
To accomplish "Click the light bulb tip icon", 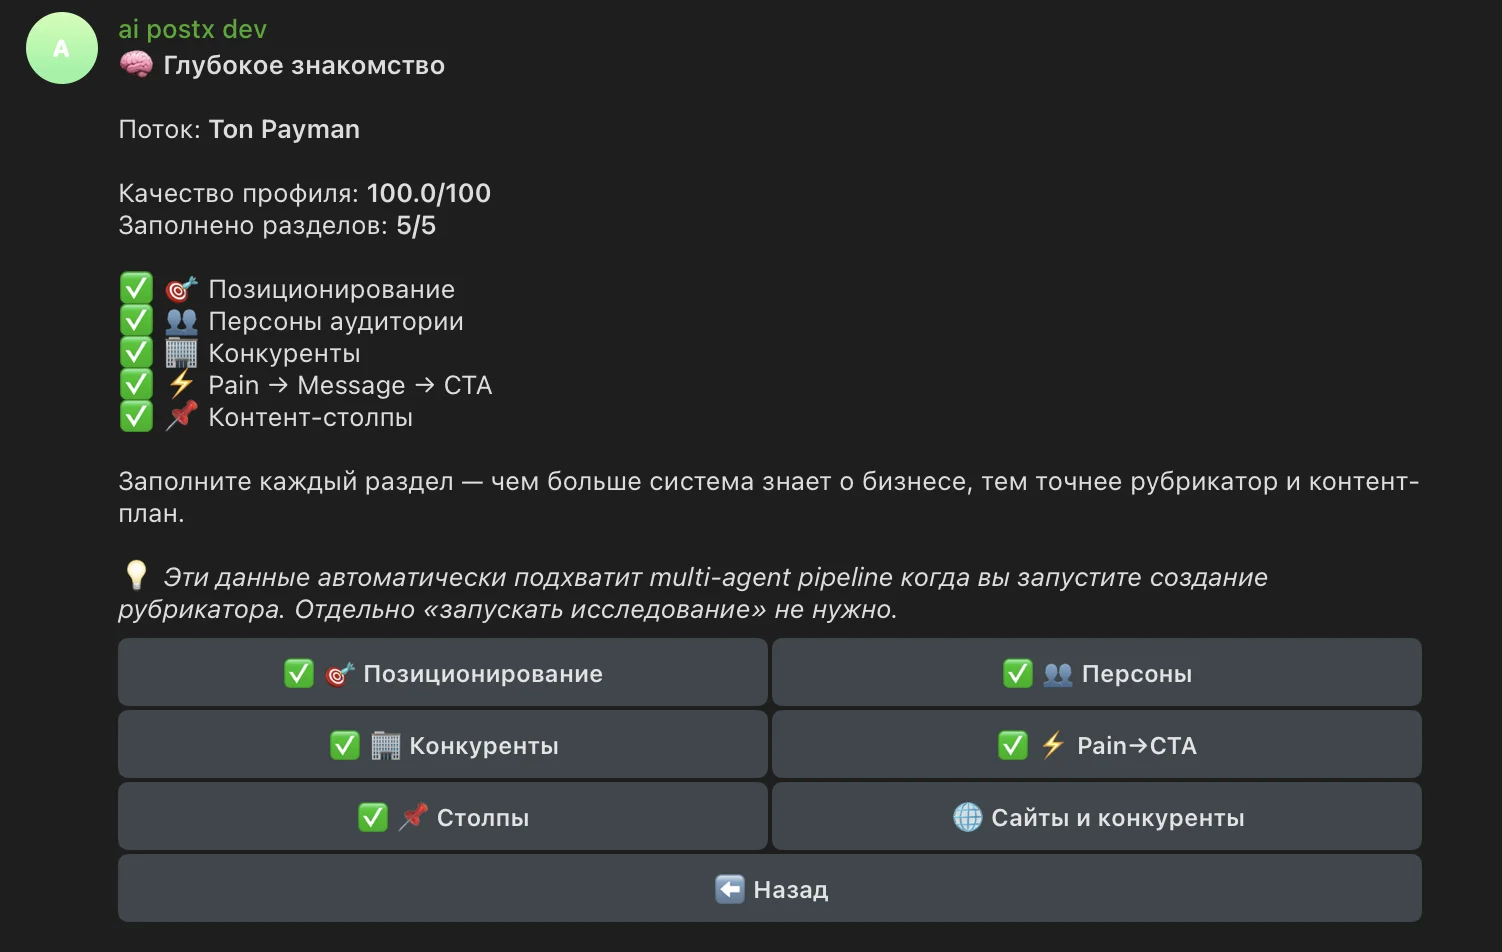I will [x=136, y=575].
